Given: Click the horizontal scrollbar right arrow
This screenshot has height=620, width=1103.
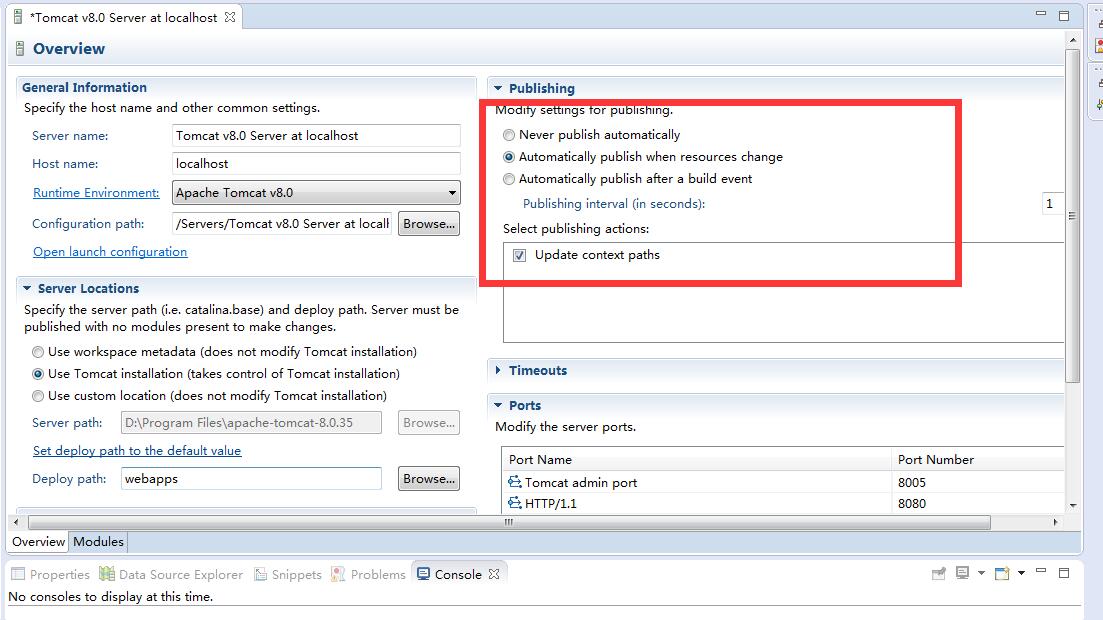Looking at the screenshot, I should [1055, 522].
